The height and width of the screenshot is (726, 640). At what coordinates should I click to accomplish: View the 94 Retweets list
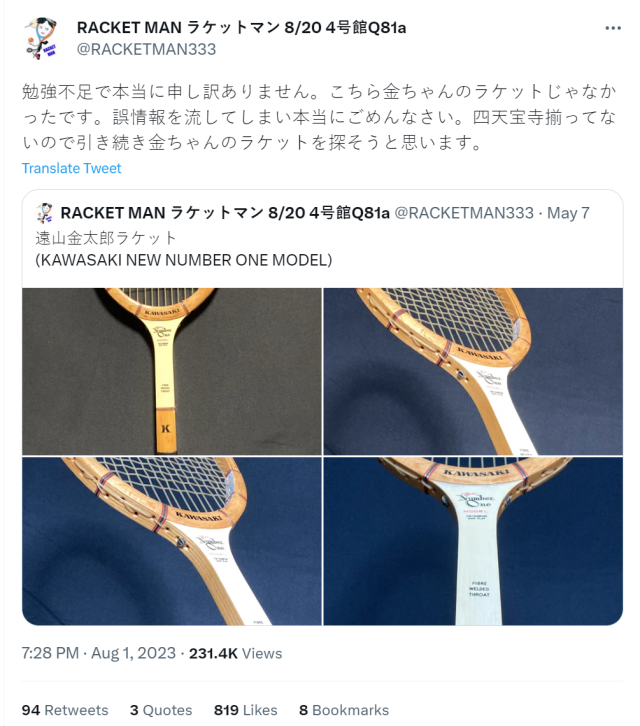coord(65,710)
